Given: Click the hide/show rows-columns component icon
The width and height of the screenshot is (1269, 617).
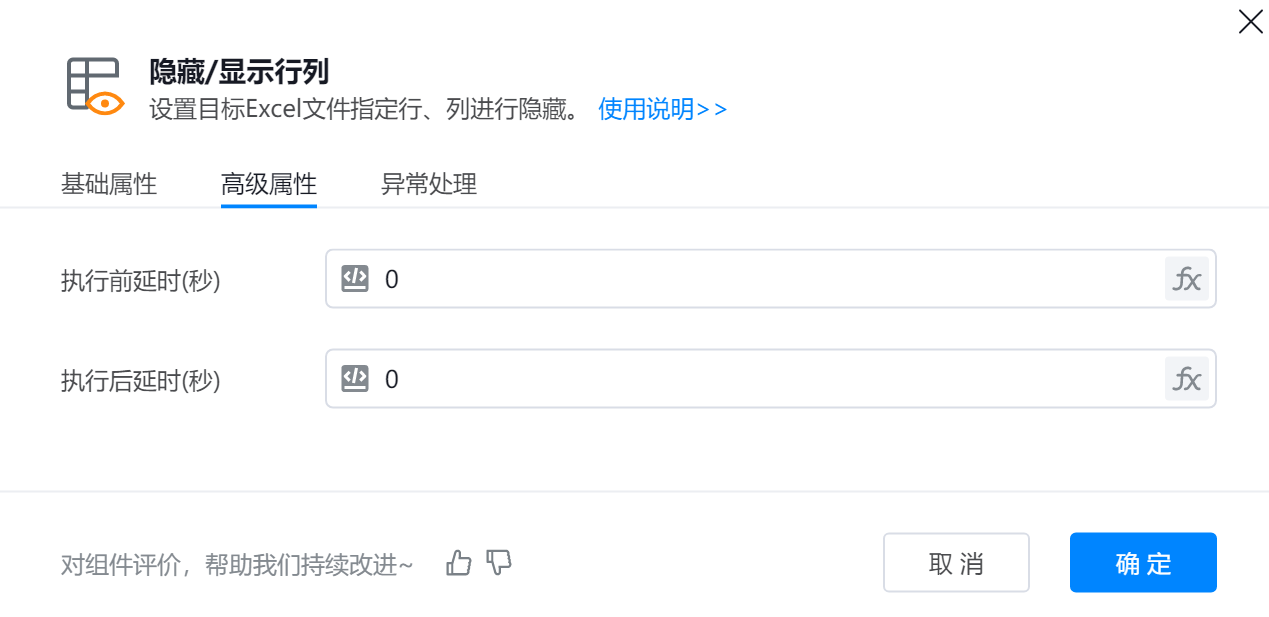Looking at the screenshot, I should pyautogui.click(x=95, y=86).
